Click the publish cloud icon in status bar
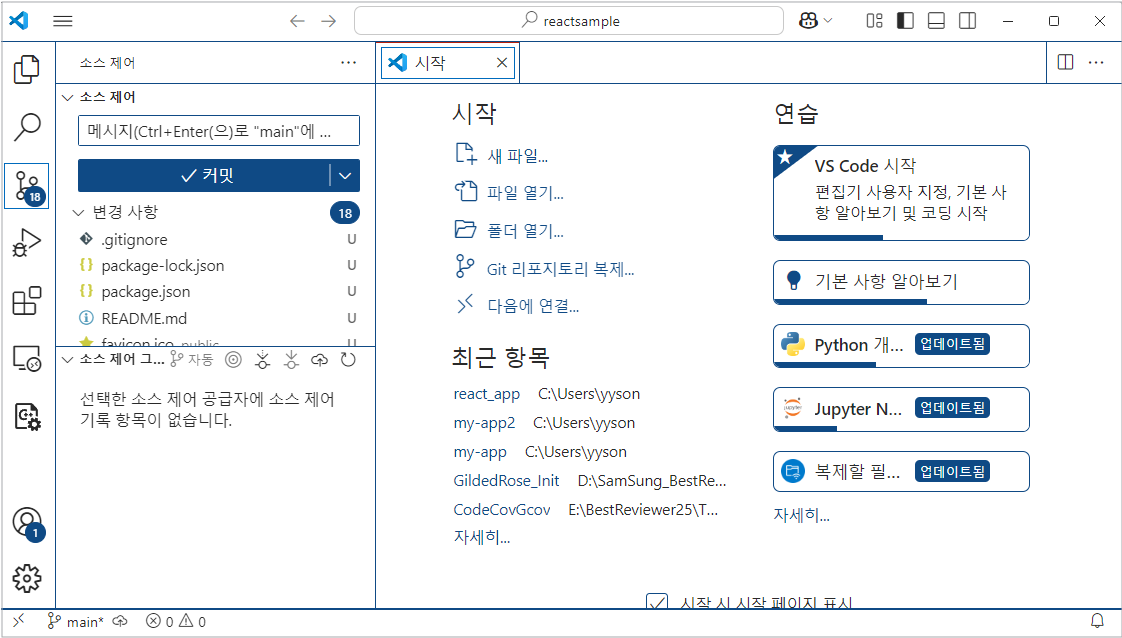The width and height of the screenshot is (1122, 638). click(x=120, y=621)
